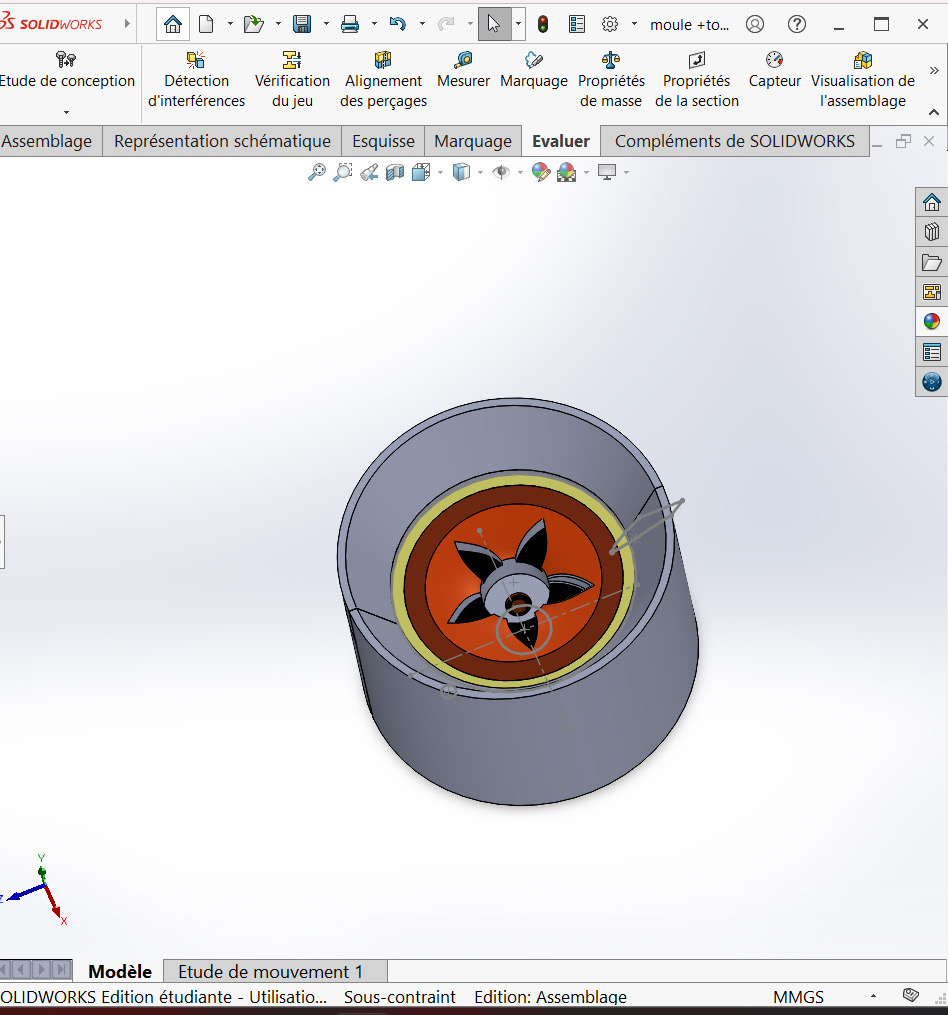Activate the section view icon

coord(395,172)
